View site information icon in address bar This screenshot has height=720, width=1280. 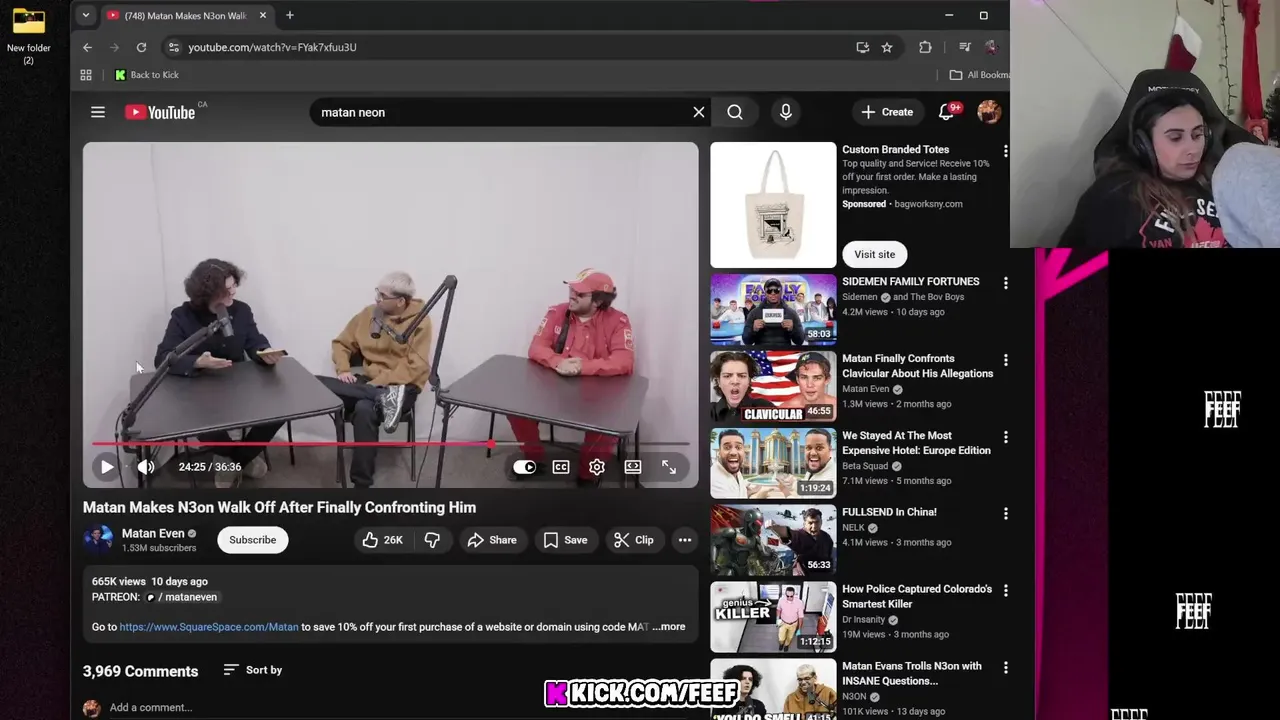tap(174, 47)
